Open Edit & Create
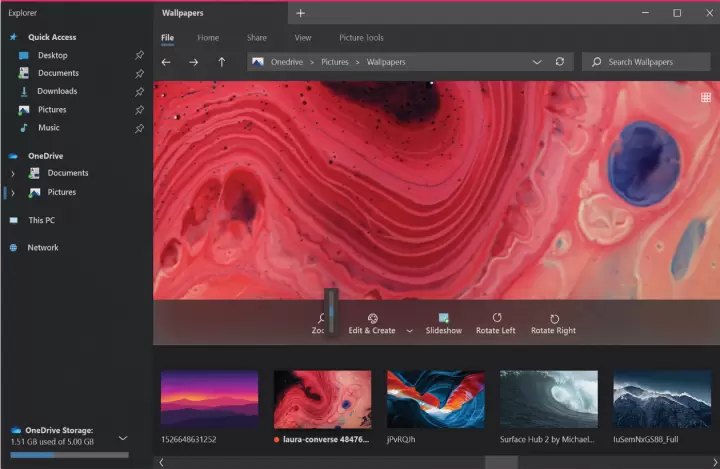The image size is (720, 469). click(372, 323)
